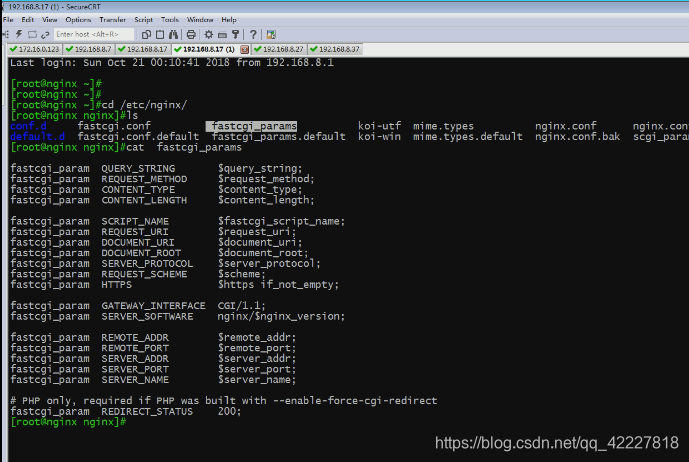The height and width of the screenshot is (462, 689).
Task: Switch to the 192.168.8.27 session tab
Action: point(279,49)
